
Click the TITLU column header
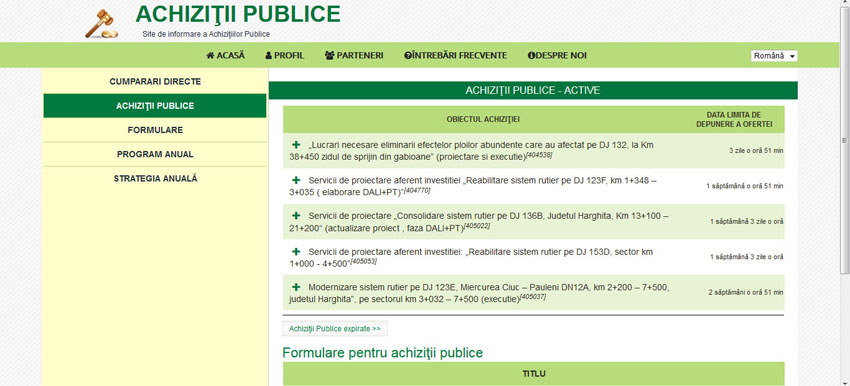point(533,374)
